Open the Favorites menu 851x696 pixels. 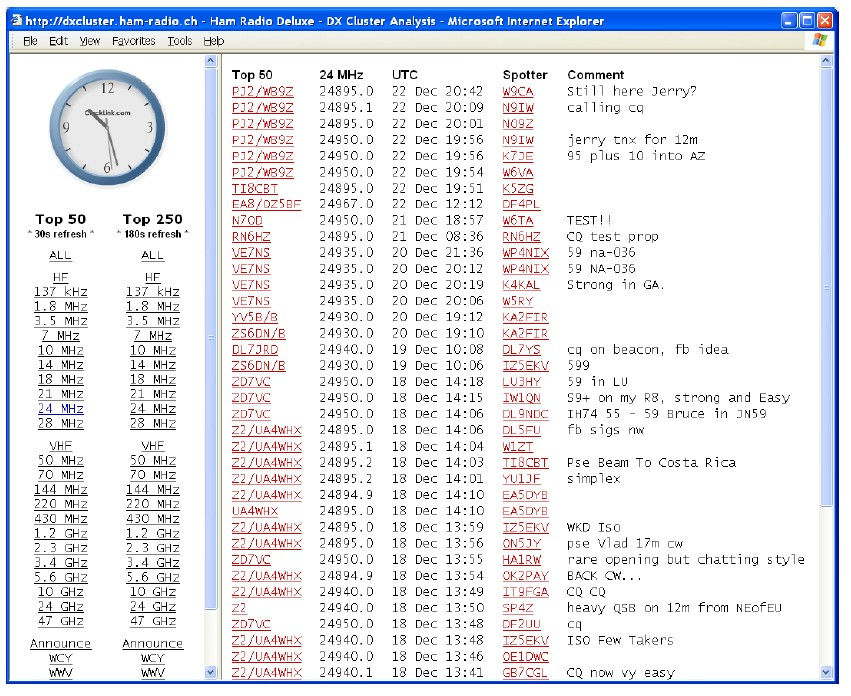point(134,41)
